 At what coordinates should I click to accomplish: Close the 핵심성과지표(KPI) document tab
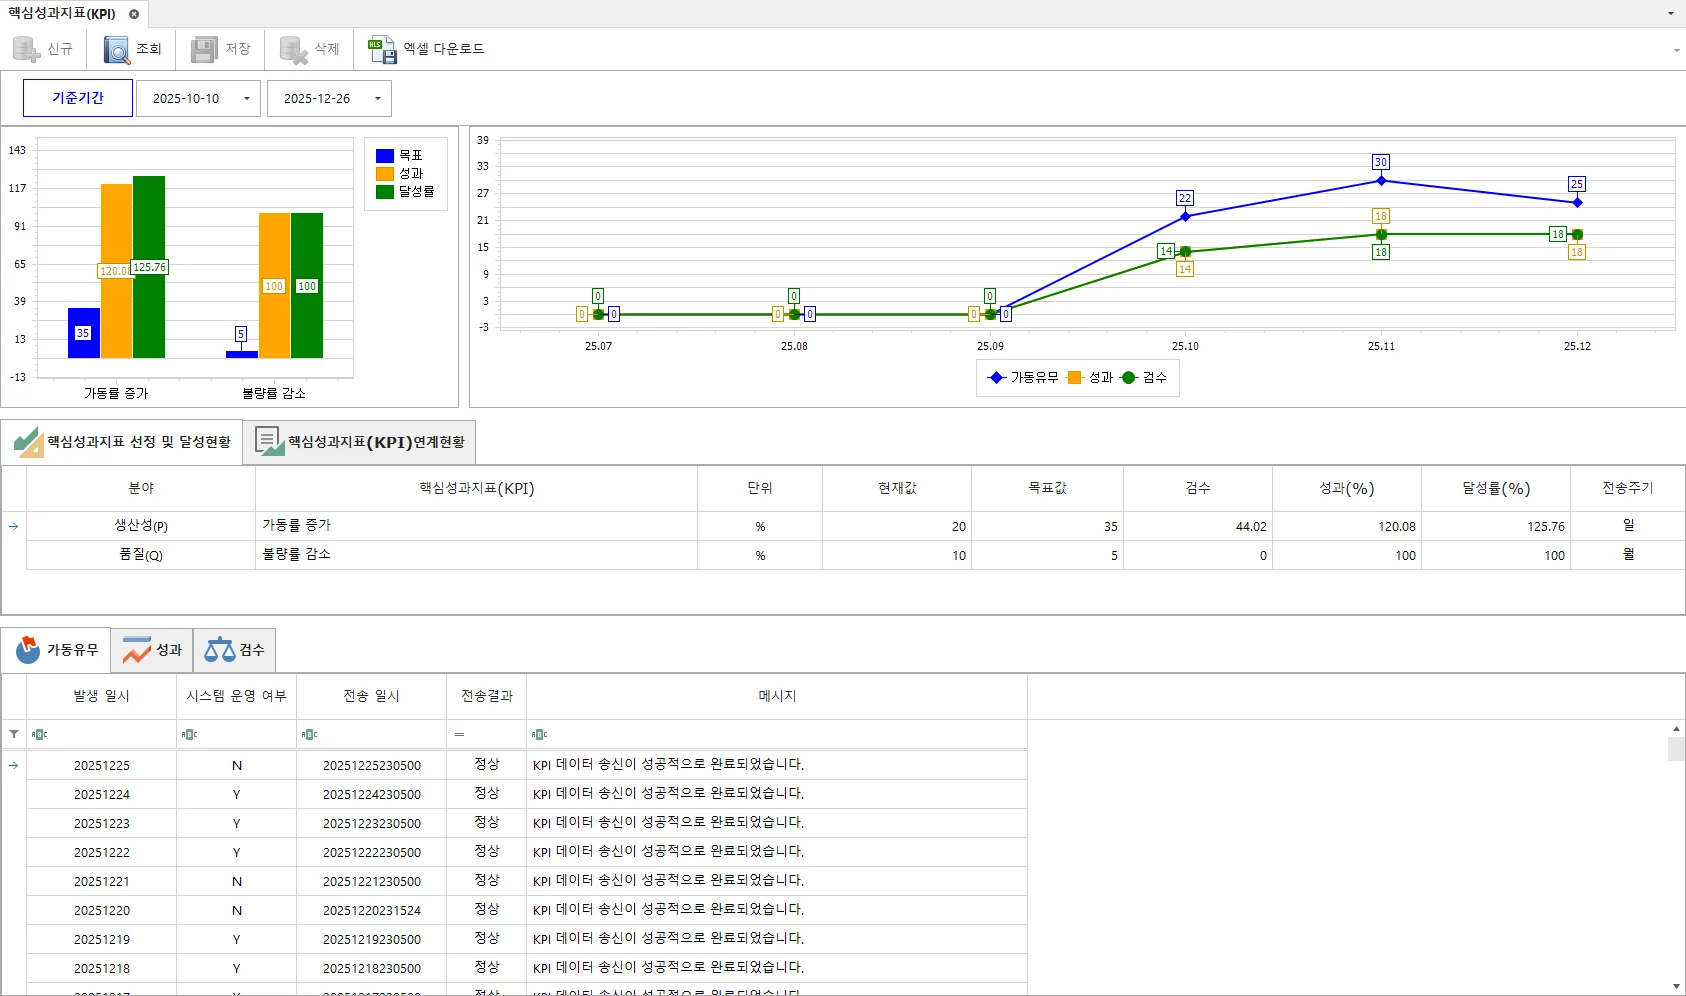coord(134,14)
